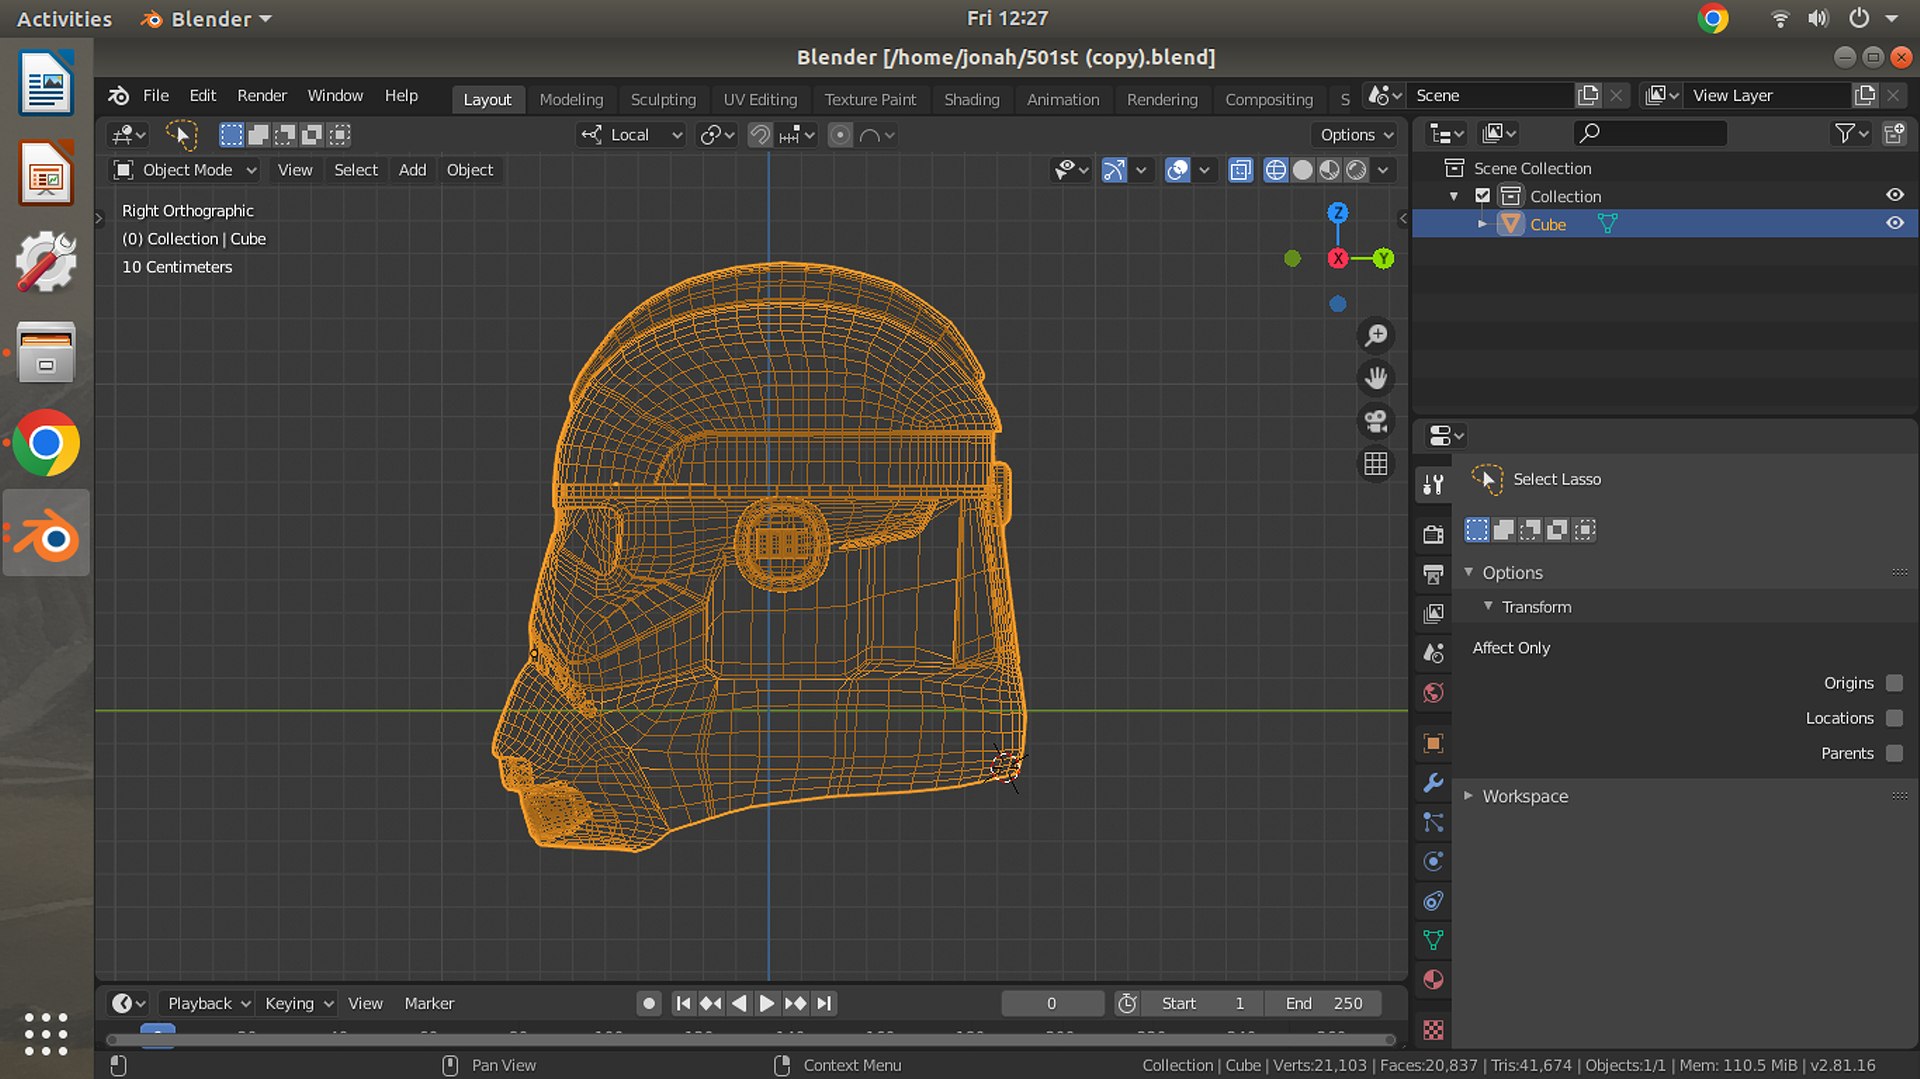Viewport: 1920px width, 1079px height.
Task: Collapse the Transform subpanel
Action: (1488, 606)
